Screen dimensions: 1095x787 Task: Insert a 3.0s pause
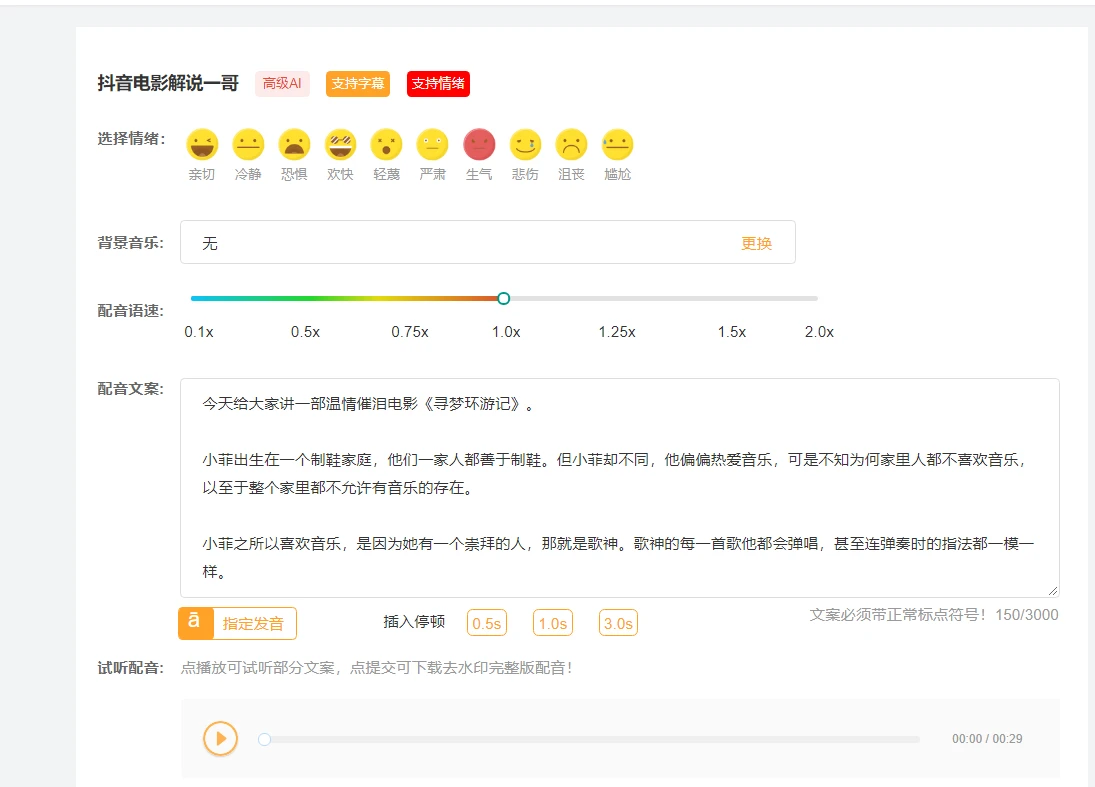click(x=618, y=623)
